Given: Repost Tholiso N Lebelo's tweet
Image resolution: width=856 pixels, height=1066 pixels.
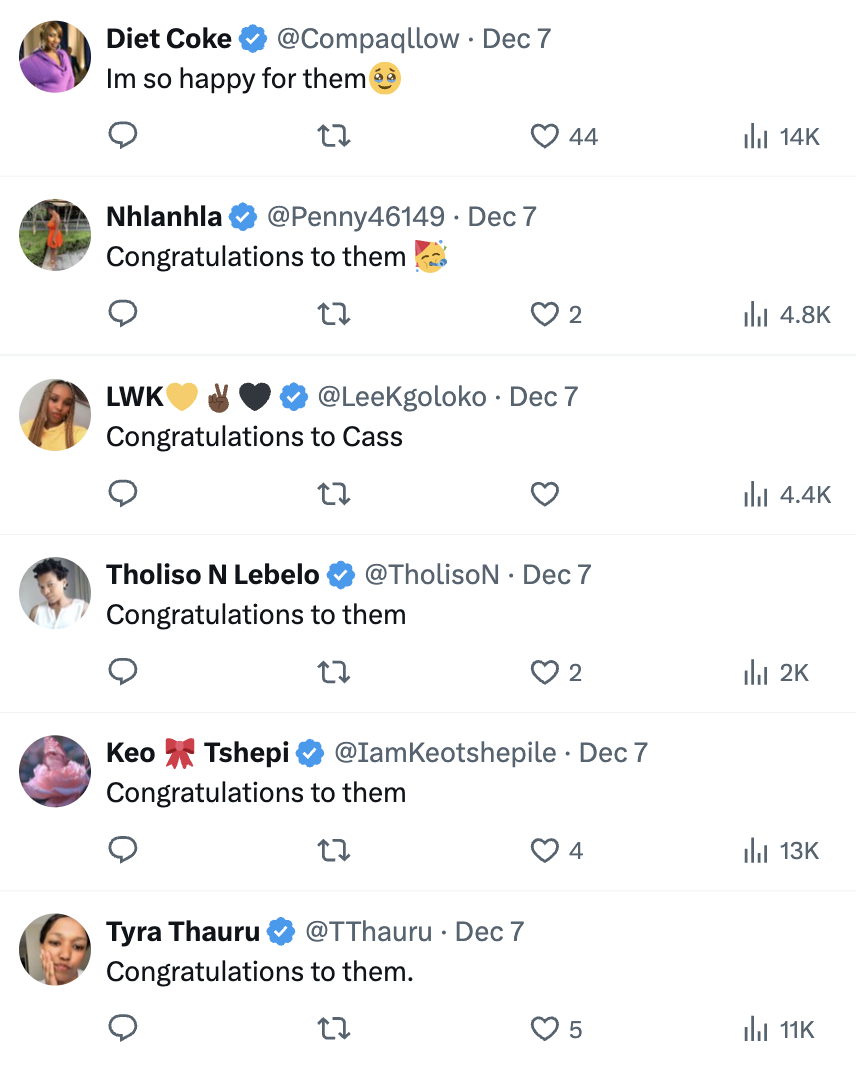Looking at the screenshot, I should point(333,673).
